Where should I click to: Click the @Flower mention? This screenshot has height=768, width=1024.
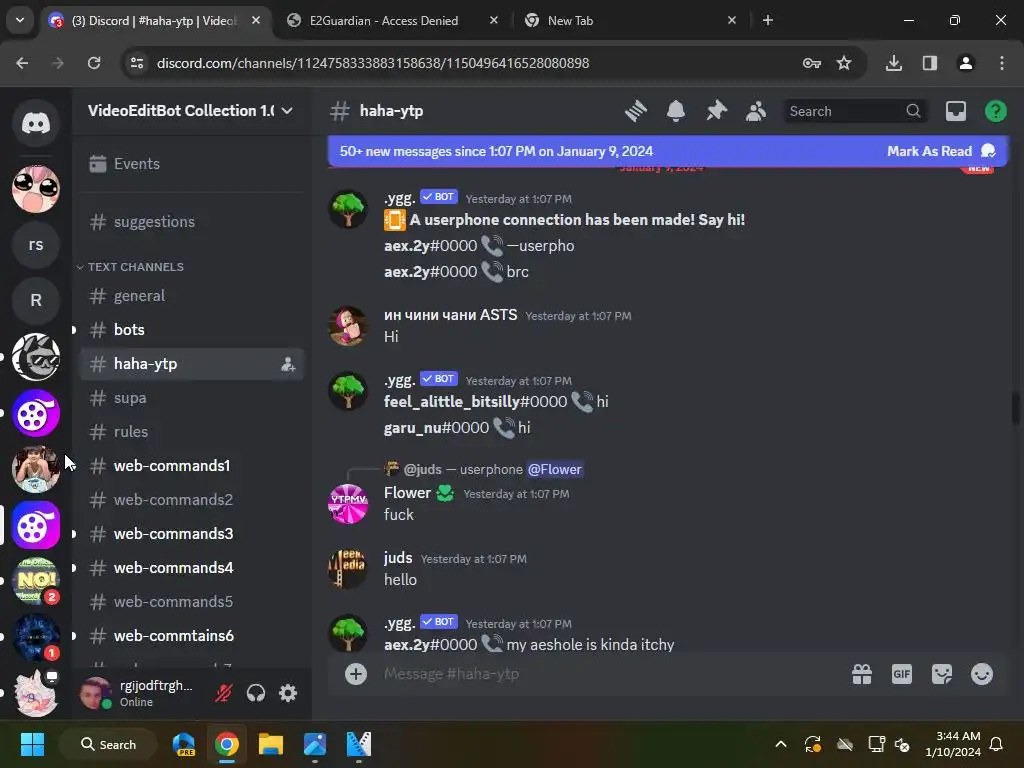tap(554, 470)
